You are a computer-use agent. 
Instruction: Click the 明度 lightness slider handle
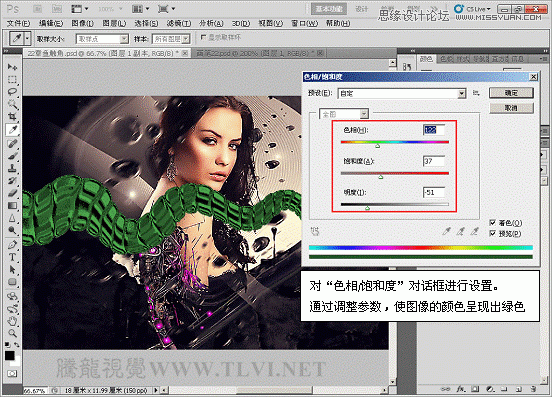pyautogui.click(x=367, y=208)
